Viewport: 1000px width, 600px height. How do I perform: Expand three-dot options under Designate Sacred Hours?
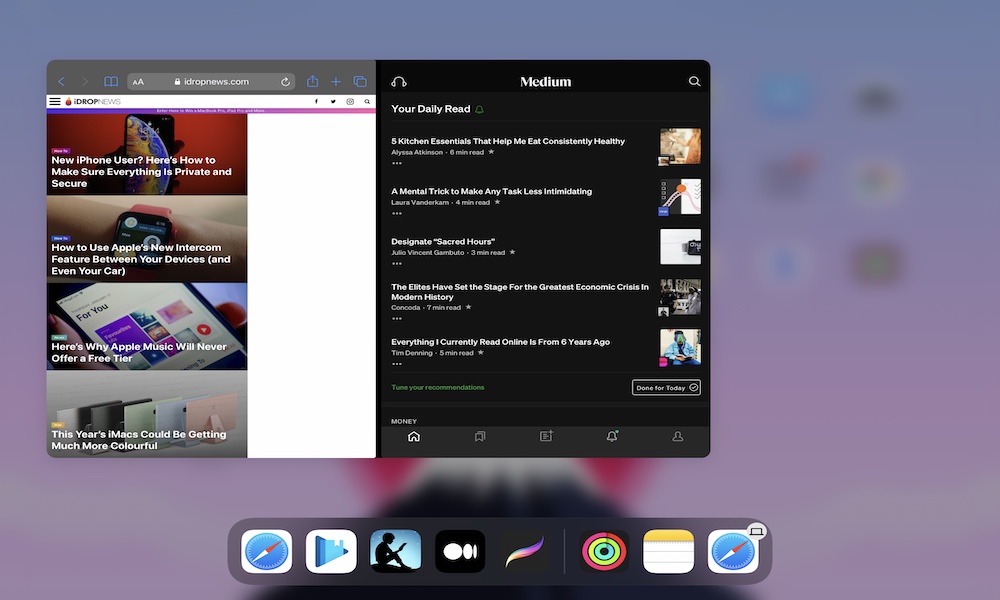tap(397, 263)
